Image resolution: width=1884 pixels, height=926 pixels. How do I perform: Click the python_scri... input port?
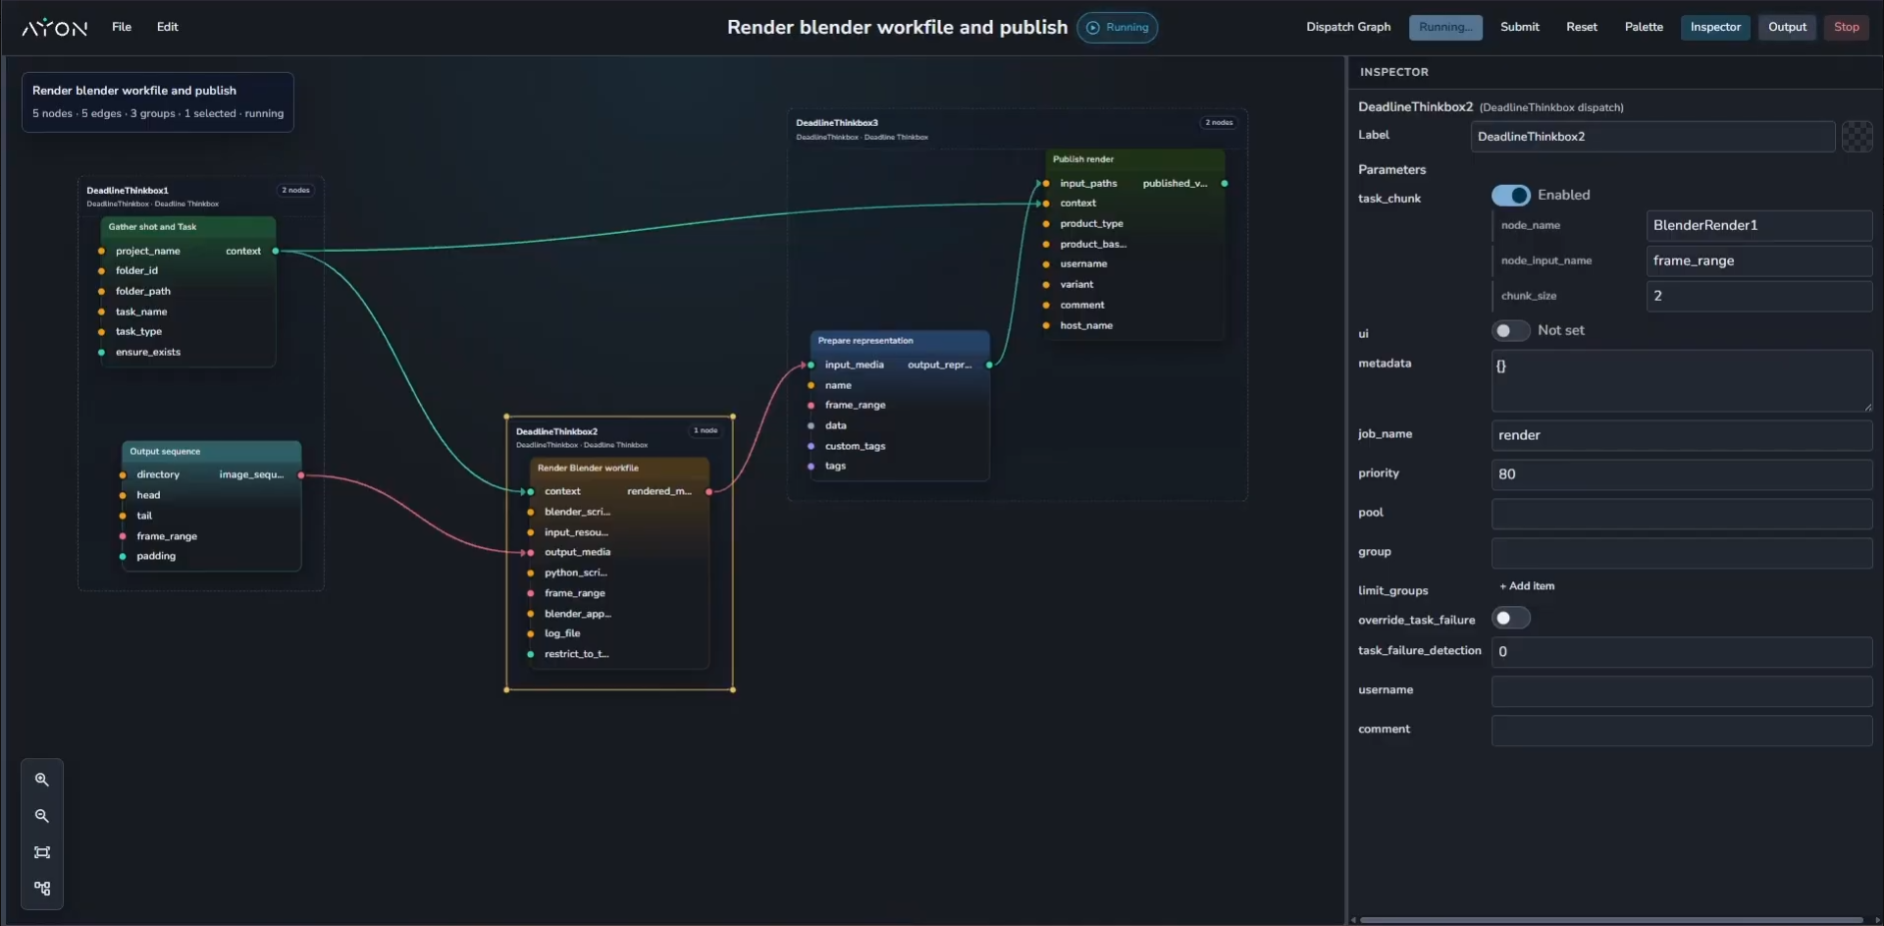tap(530, 573)
